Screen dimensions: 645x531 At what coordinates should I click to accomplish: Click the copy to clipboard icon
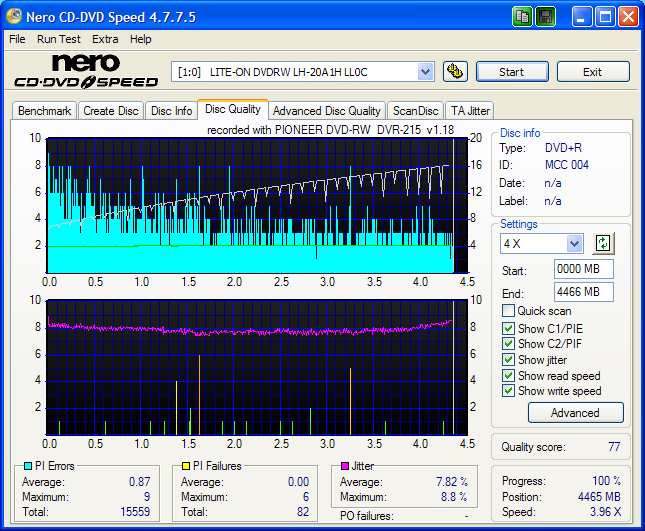(x=523, y=16)
